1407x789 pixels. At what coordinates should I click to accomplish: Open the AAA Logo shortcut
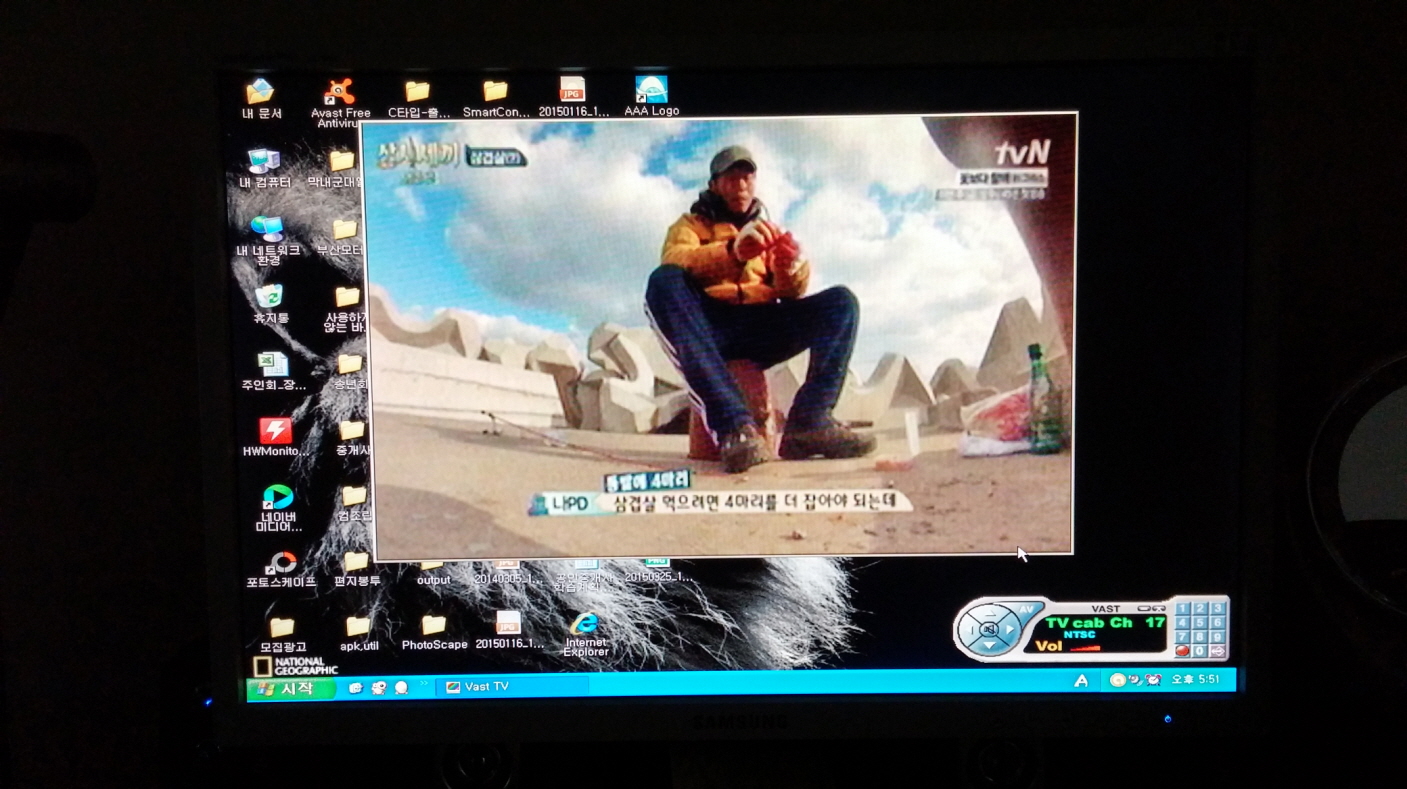[x=651, y=98]
